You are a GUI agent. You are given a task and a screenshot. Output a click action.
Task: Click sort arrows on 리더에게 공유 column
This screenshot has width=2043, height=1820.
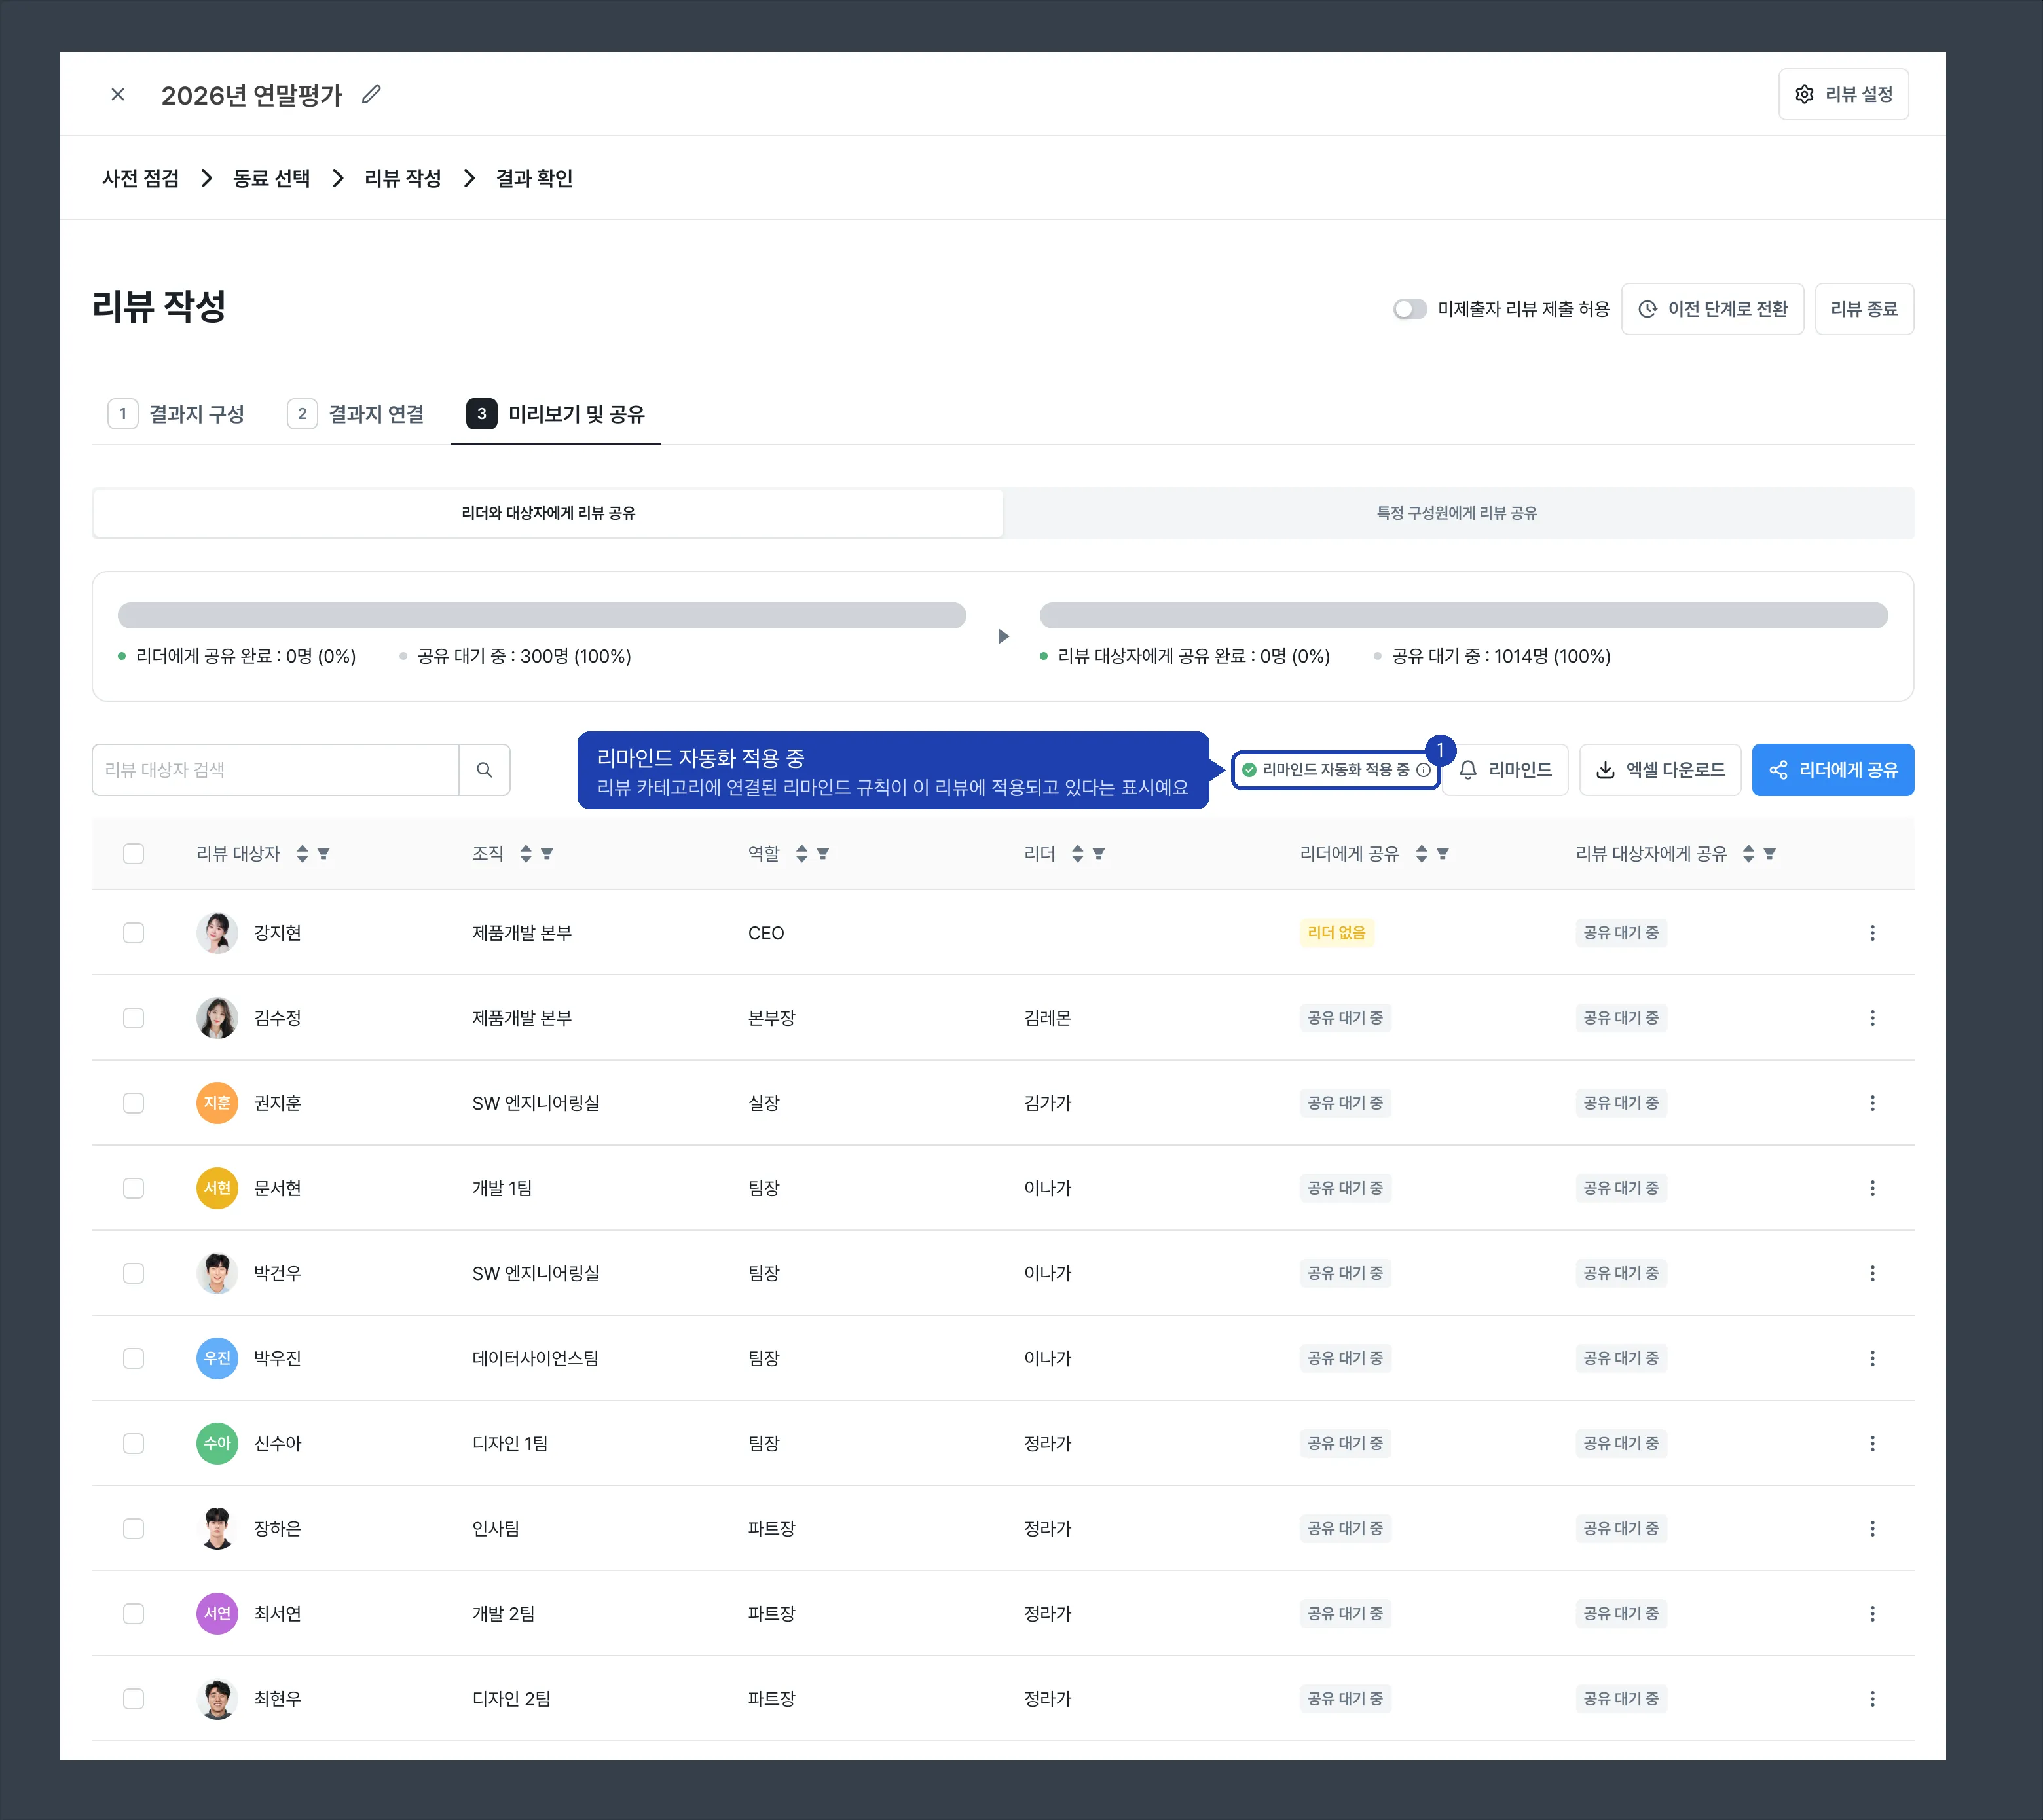click(x=1421, y=853)
